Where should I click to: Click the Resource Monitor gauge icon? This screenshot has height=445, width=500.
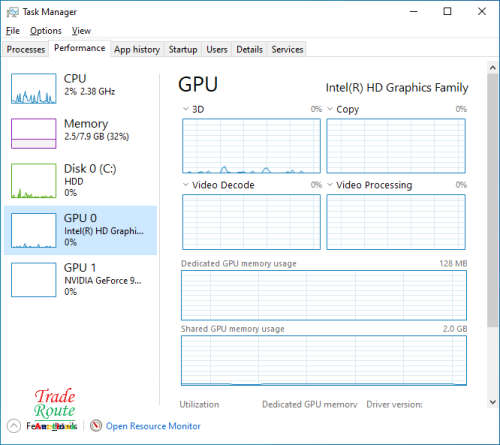click(96, 426)
